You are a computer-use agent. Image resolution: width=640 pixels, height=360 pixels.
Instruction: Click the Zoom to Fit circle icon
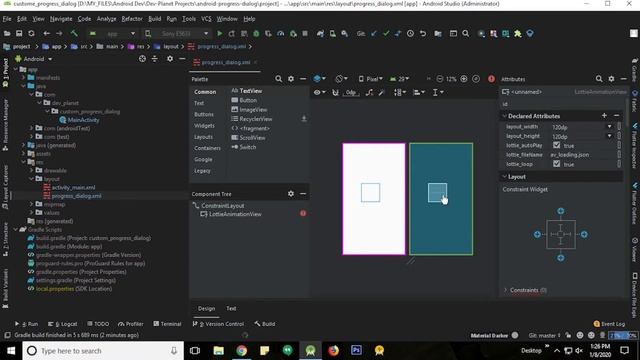tap(476, 79)
